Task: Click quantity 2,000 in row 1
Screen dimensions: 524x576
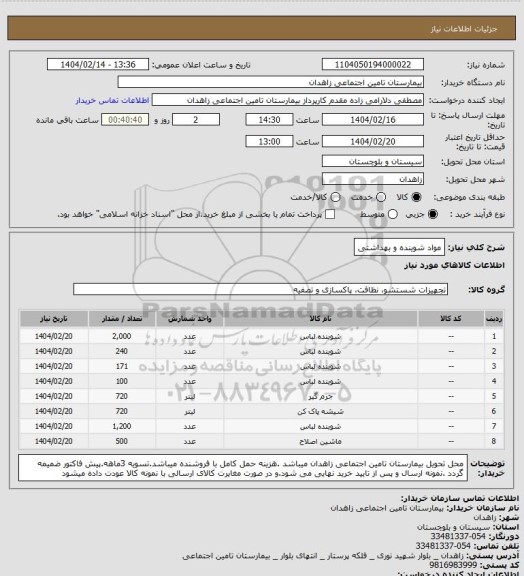Action: click(x=122, y=336)
